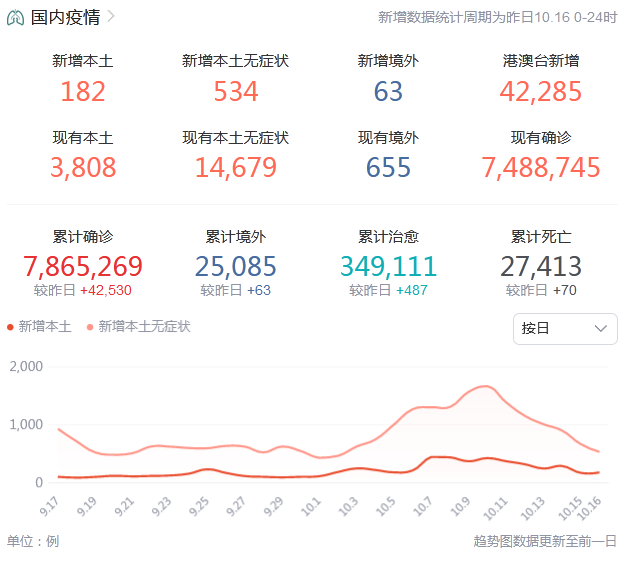Click the lungs icon beside 国内疫情
The image size is (623, 566).
tap(16, 17)
